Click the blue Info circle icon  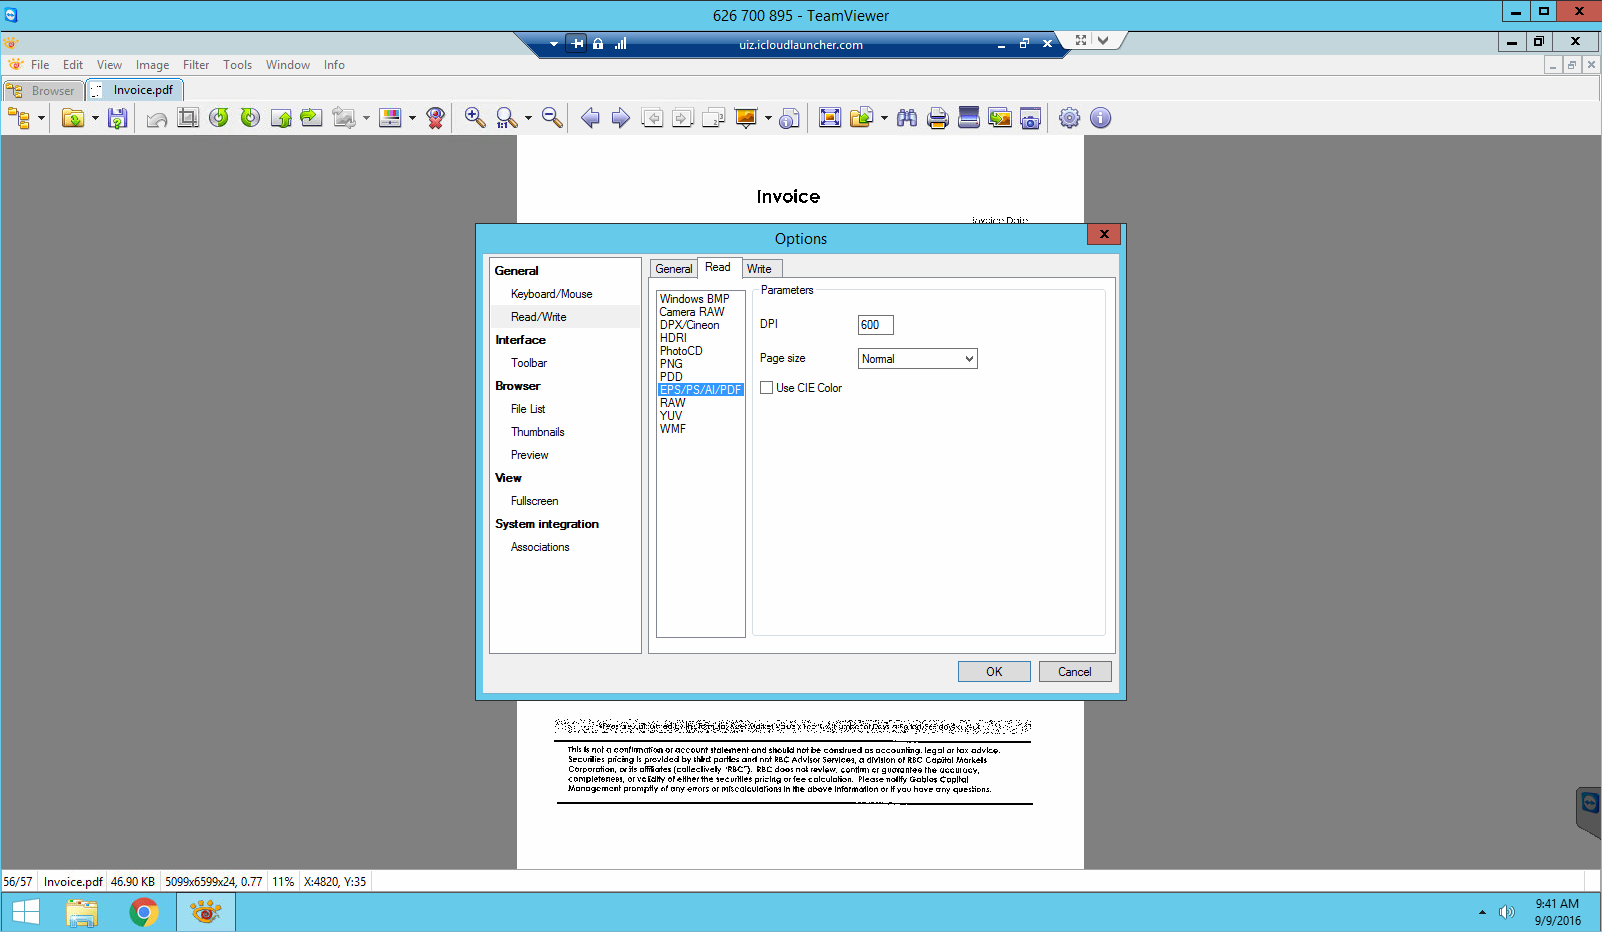(1100, 118)
